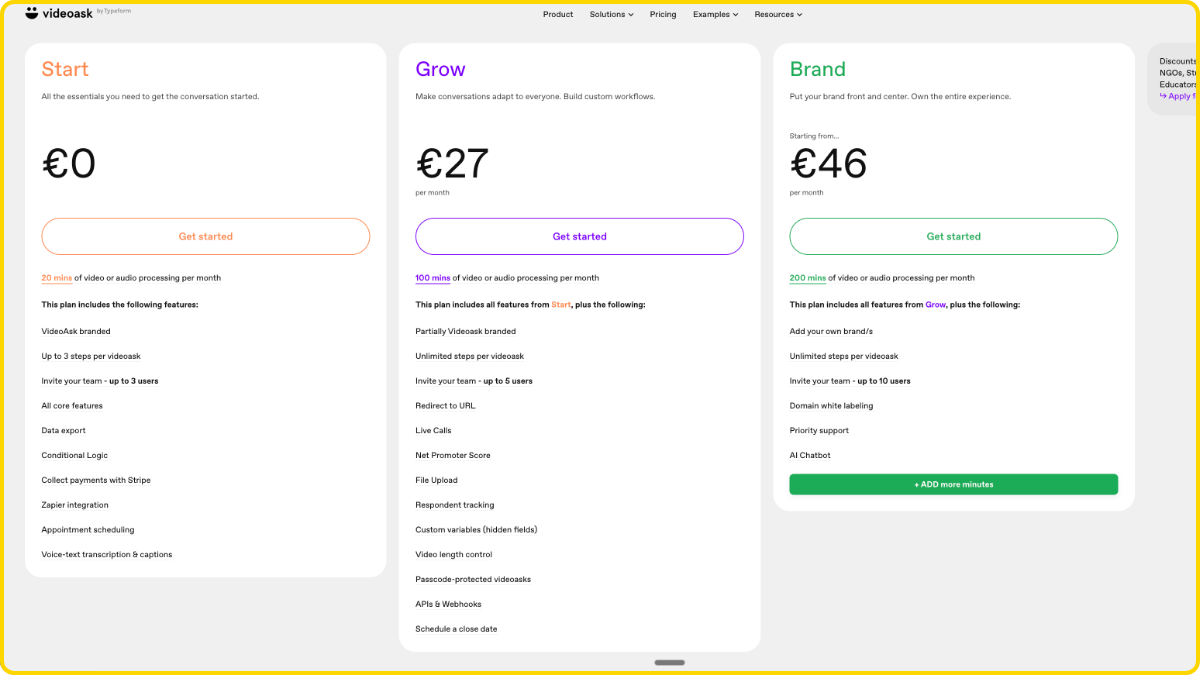The width and height of the screenshot is (1200, 675).
Task: Click Get started on the Grow plan
Action: (x=579, y=236)
